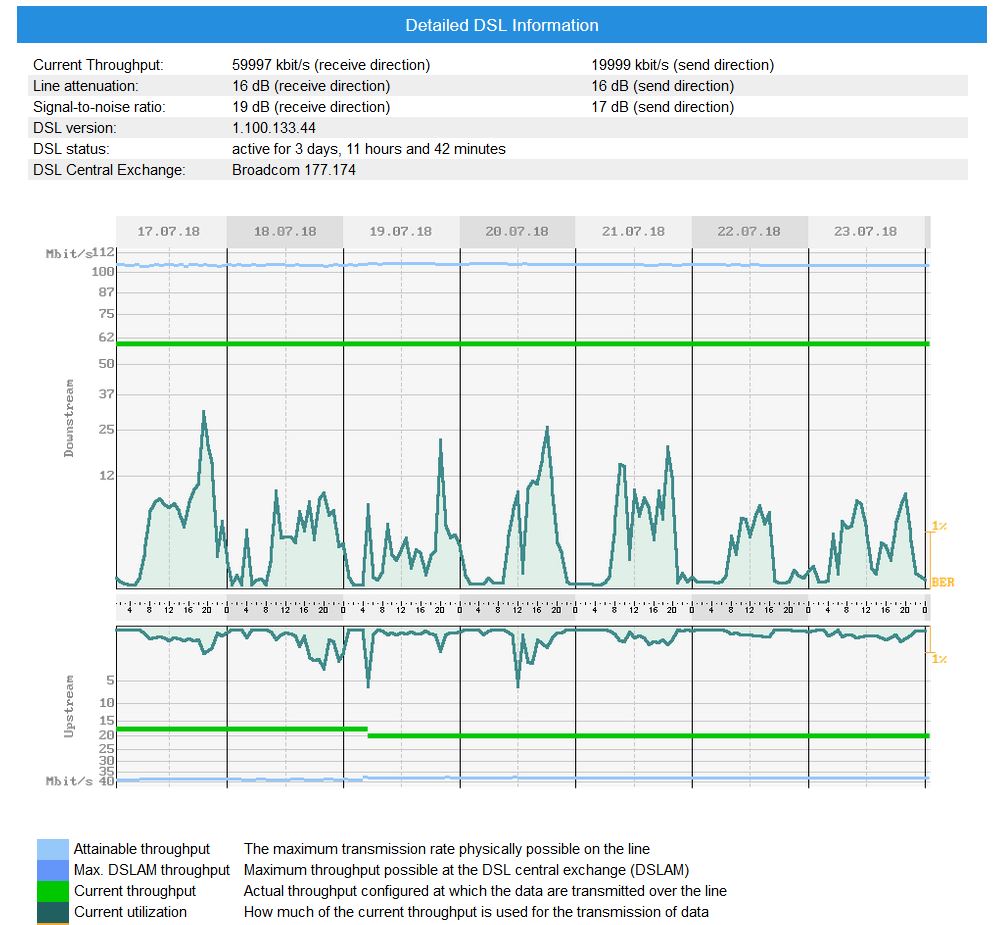Select the 18.07.18 date header
The width and height of the screenshot is (1005, 925).
[x=285, y=231]
